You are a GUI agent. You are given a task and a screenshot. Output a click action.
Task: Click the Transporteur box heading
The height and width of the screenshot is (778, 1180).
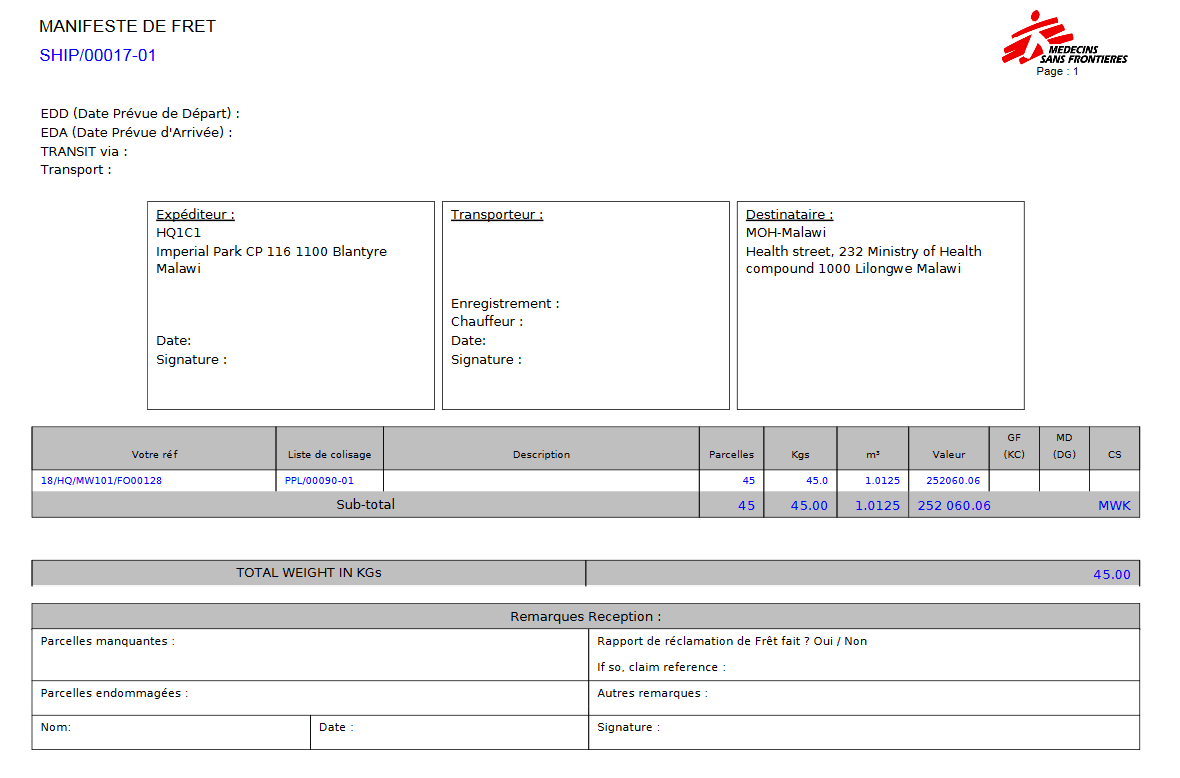[496, 215]
